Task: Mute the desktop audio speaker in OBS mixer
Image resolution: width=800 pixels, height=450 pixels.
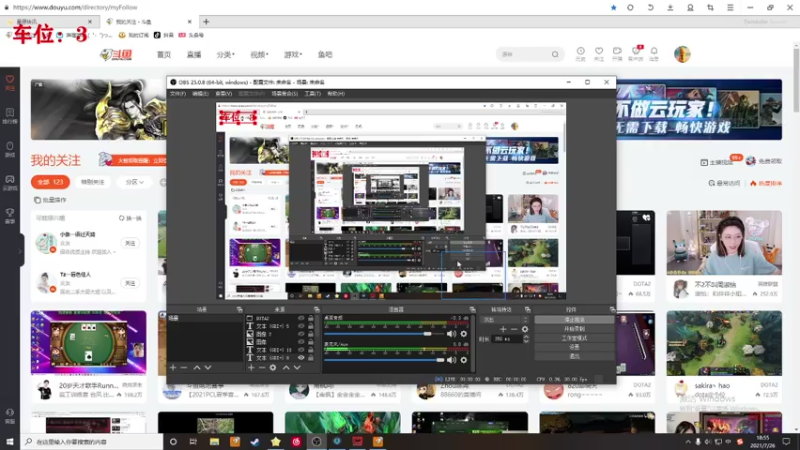Action: (452, 334)
